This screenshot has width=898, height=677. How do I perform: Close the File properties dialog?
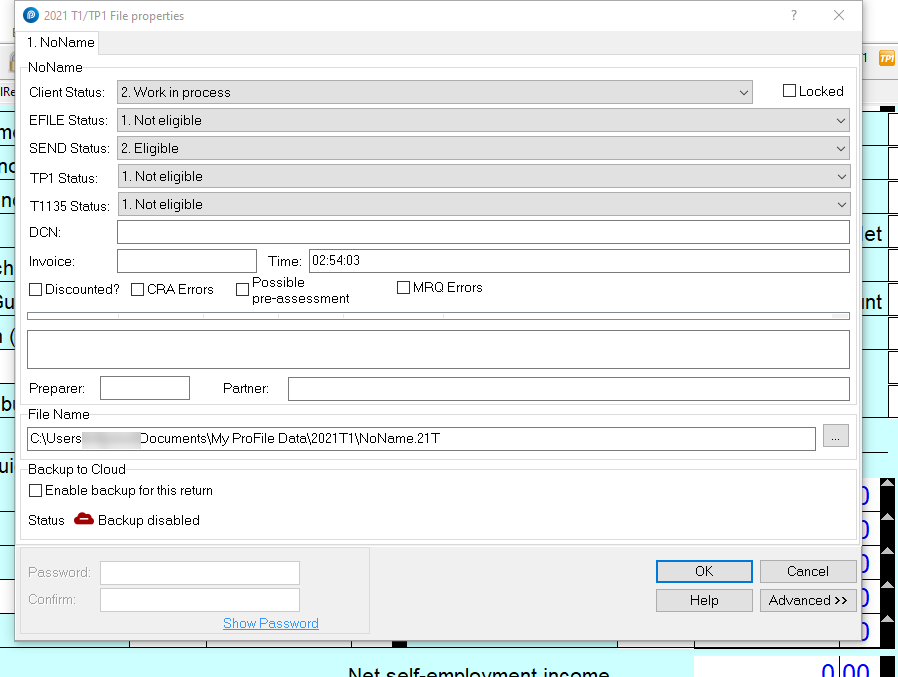pyautogui.click(x=839, y=15)
